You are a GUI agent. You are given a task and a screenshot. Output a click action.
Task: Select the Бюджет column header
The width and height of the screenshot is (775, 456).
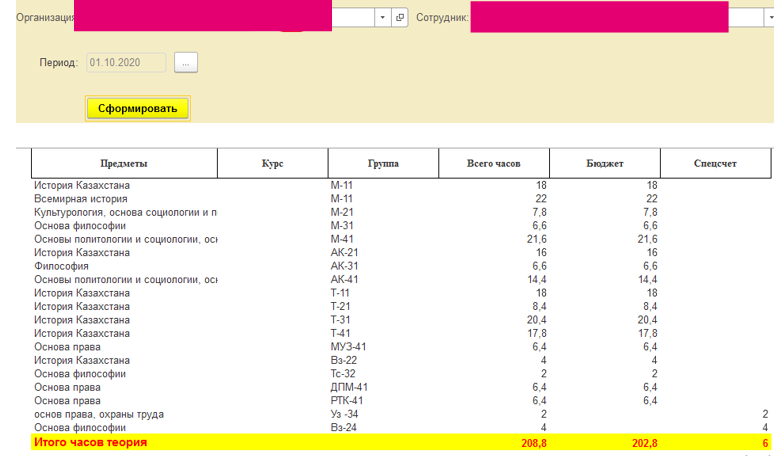click(604, 163)
